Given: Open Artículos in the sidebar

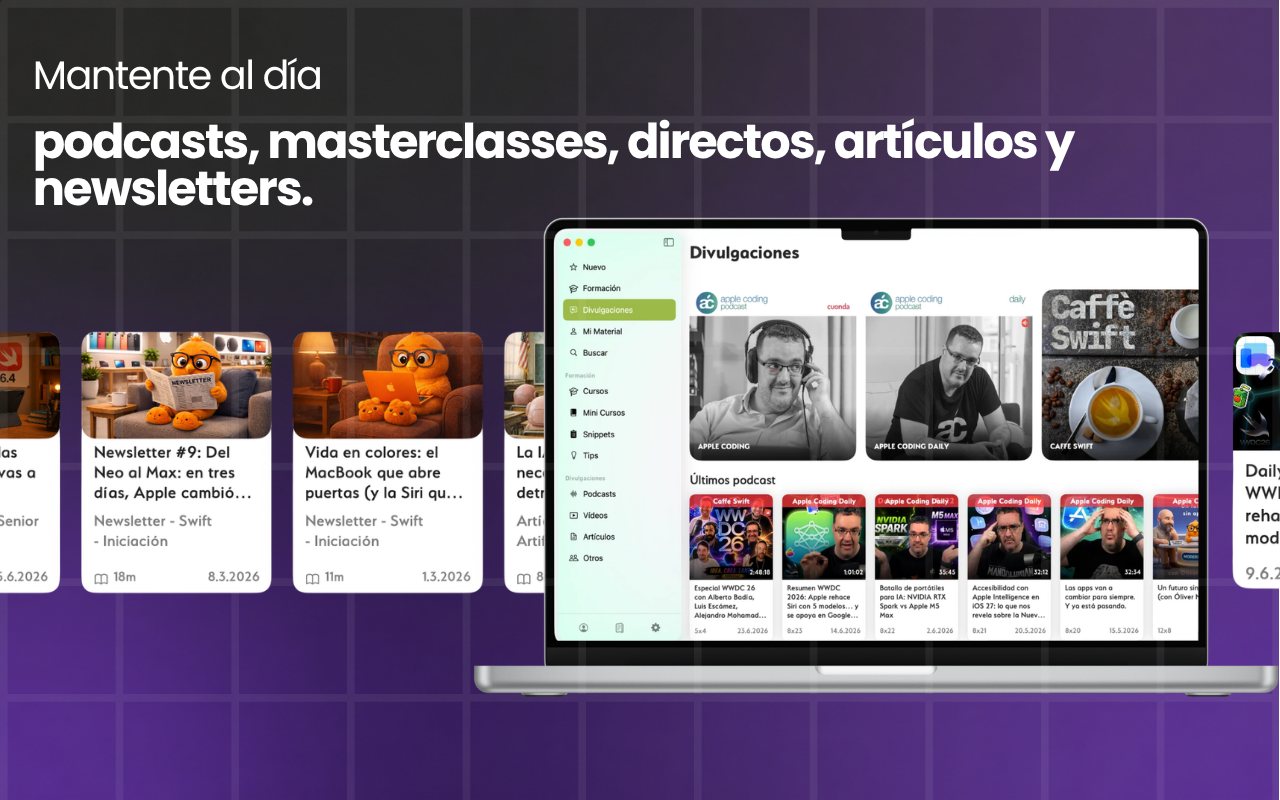Looking at the screenshot, I should tap(619, 537).
